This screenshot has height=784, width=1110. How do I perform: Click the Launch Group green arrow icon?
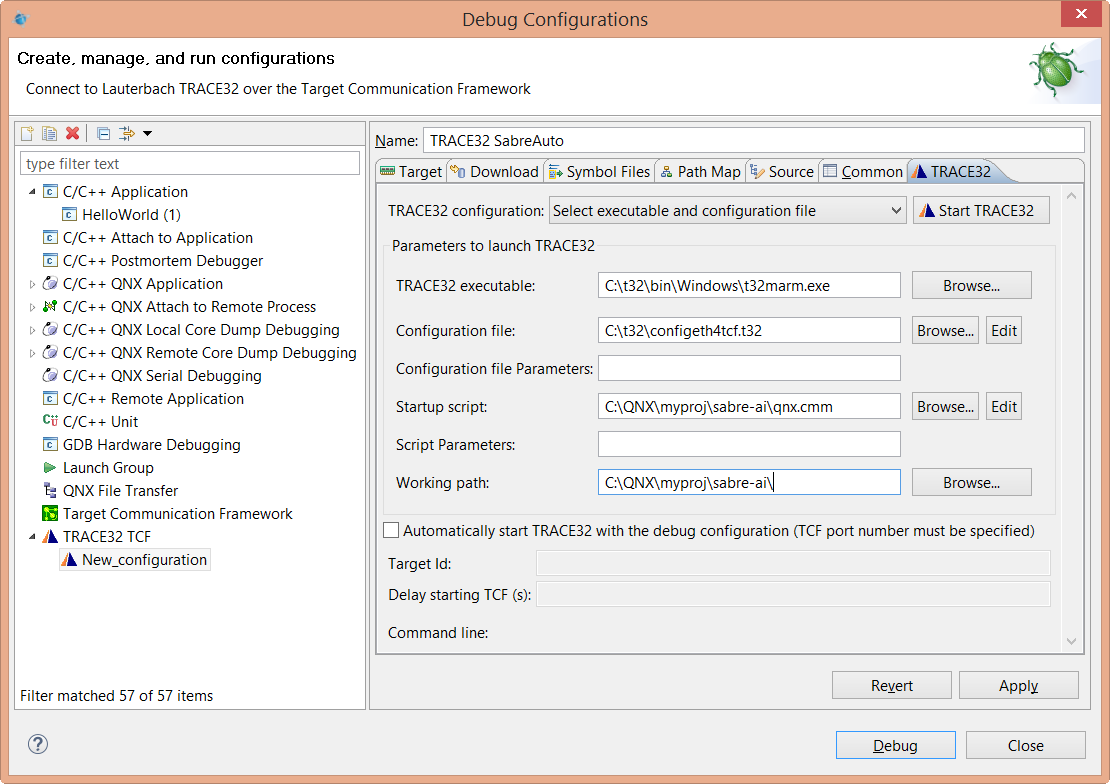(x=50, y=467)
